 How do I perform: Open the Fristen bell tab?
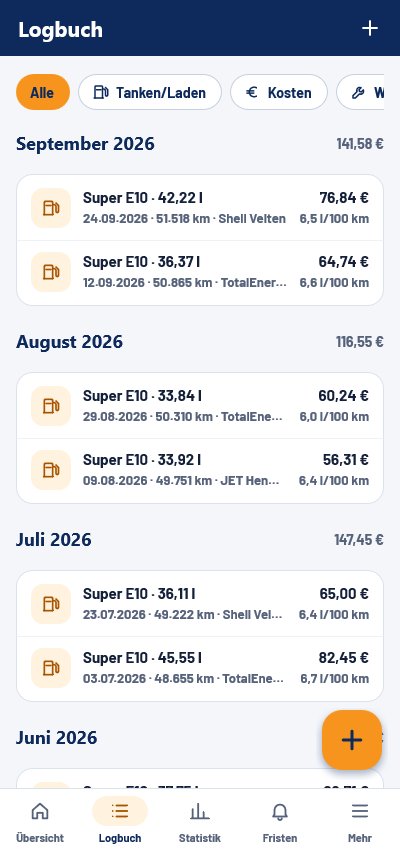click(x=280, y=823)
